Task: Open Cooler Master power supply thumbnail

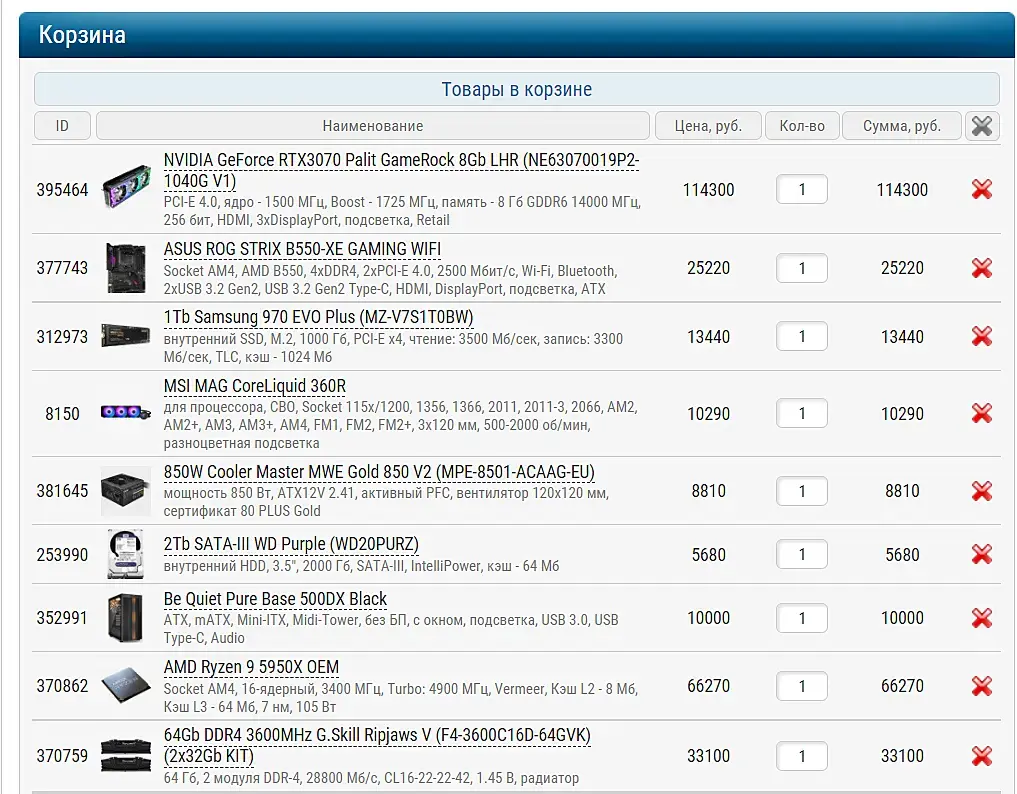Action: pos(126,491)
